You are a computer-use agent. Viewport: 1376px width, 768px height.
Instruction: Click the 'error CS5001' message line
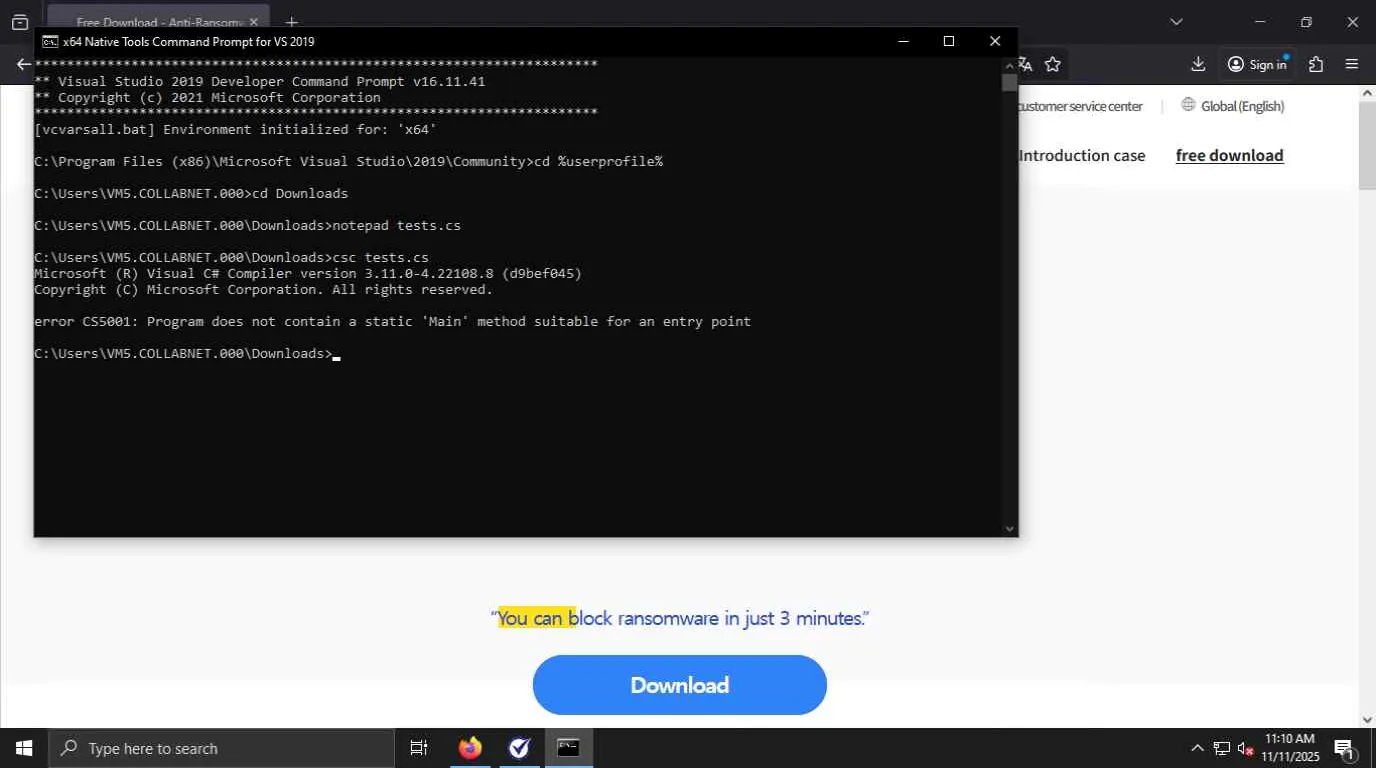[392, 321]
